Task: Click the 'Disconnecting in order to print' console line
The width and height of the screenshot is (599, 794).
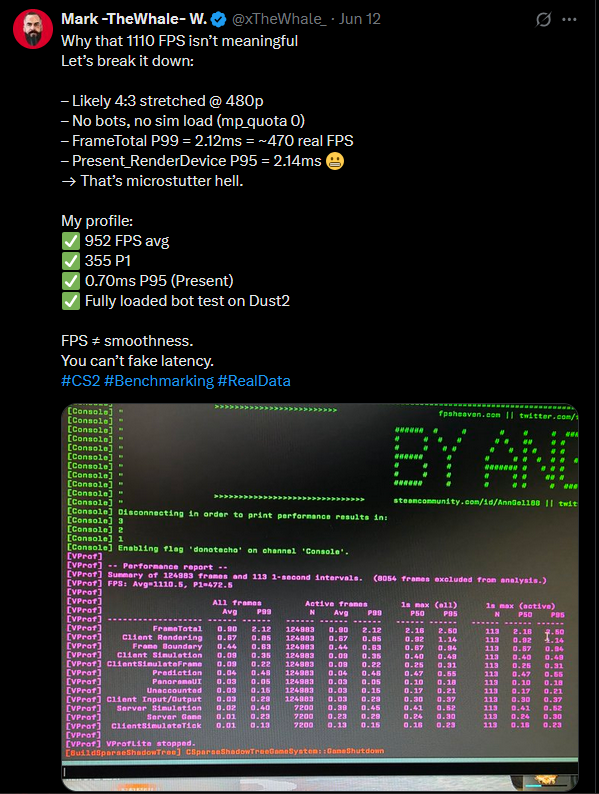Action: tap(253, 515)
